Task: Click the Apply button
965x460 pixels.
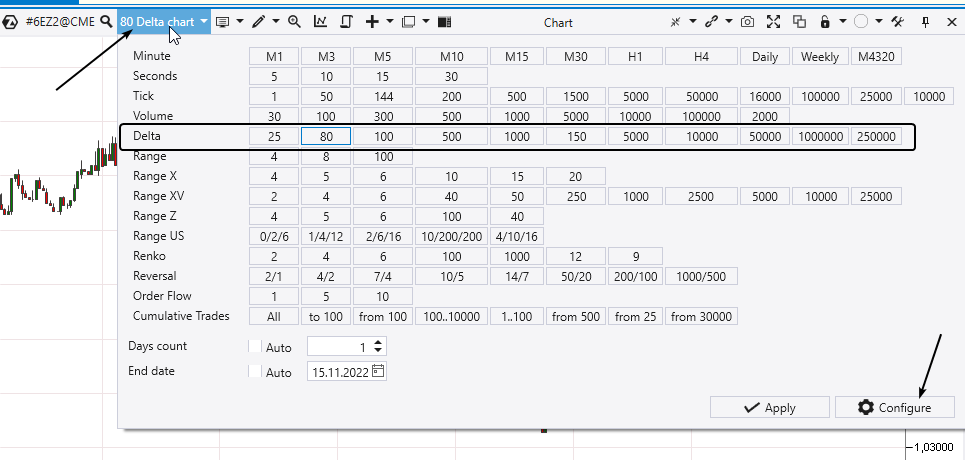Action: tap(769, 407)
